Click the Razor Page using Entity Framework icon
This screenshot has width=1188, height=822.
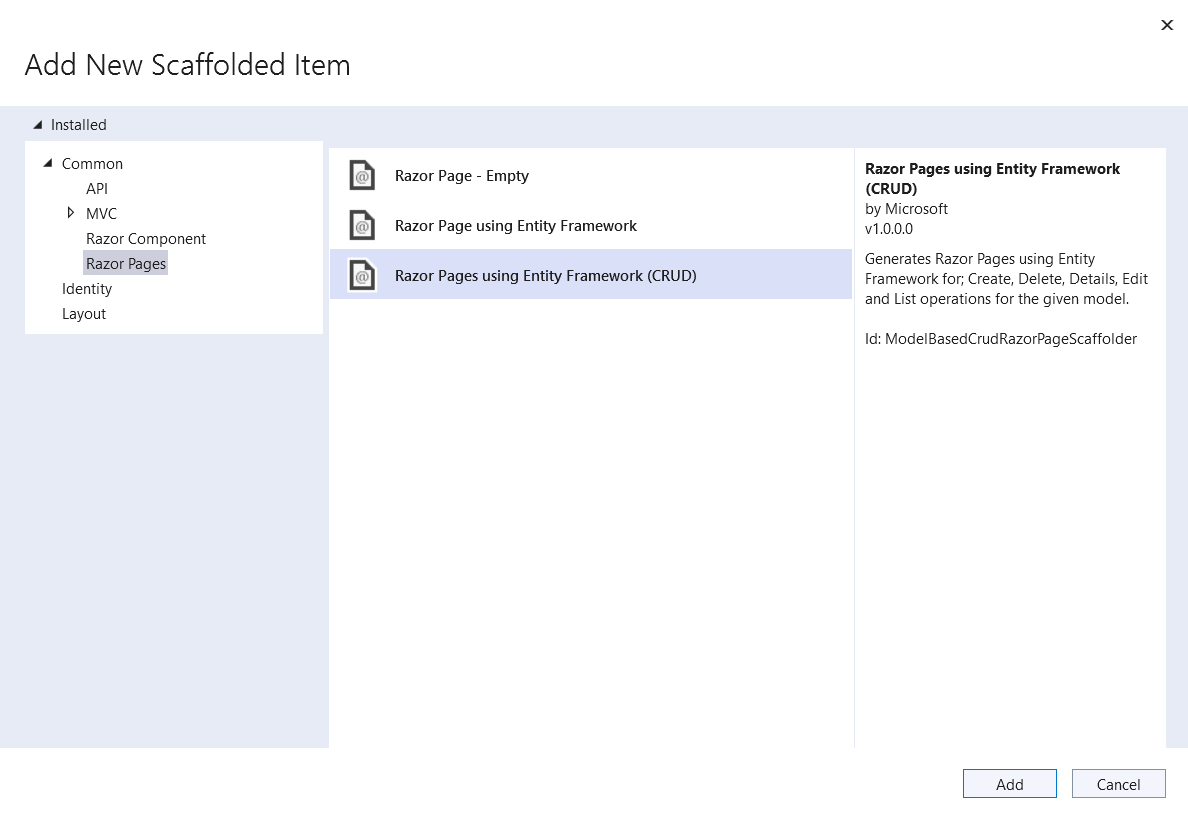(362, 226)
